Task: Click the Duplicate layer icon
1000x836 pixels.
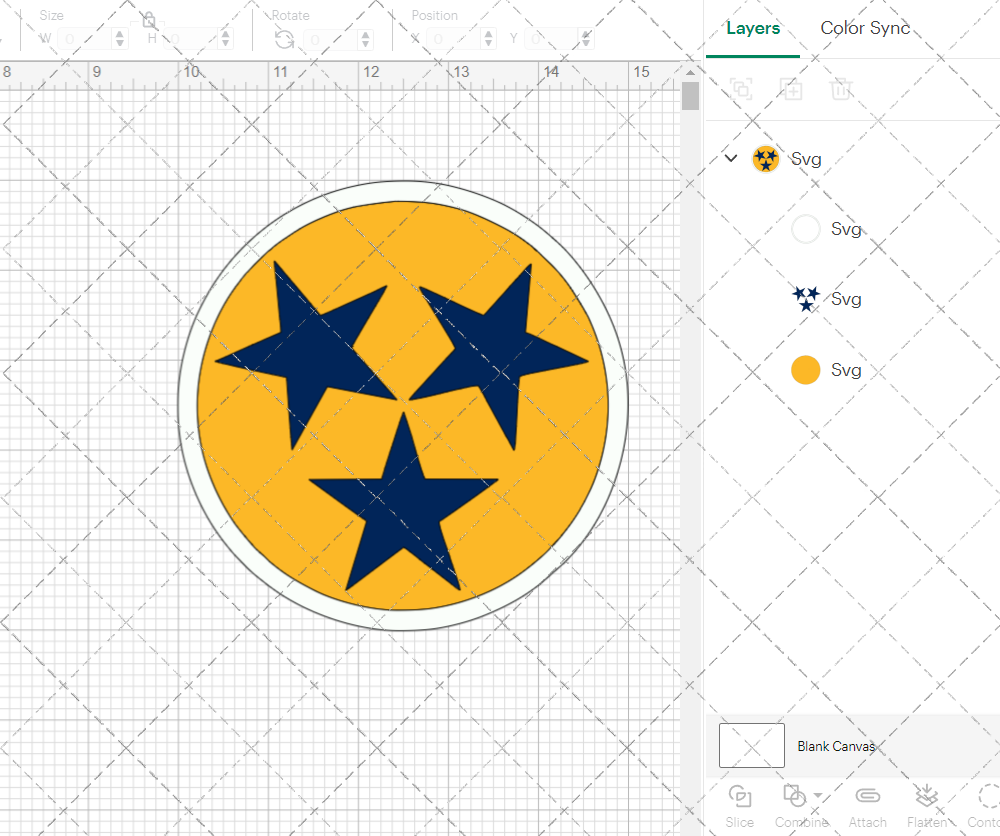Action: coord(791,89)
